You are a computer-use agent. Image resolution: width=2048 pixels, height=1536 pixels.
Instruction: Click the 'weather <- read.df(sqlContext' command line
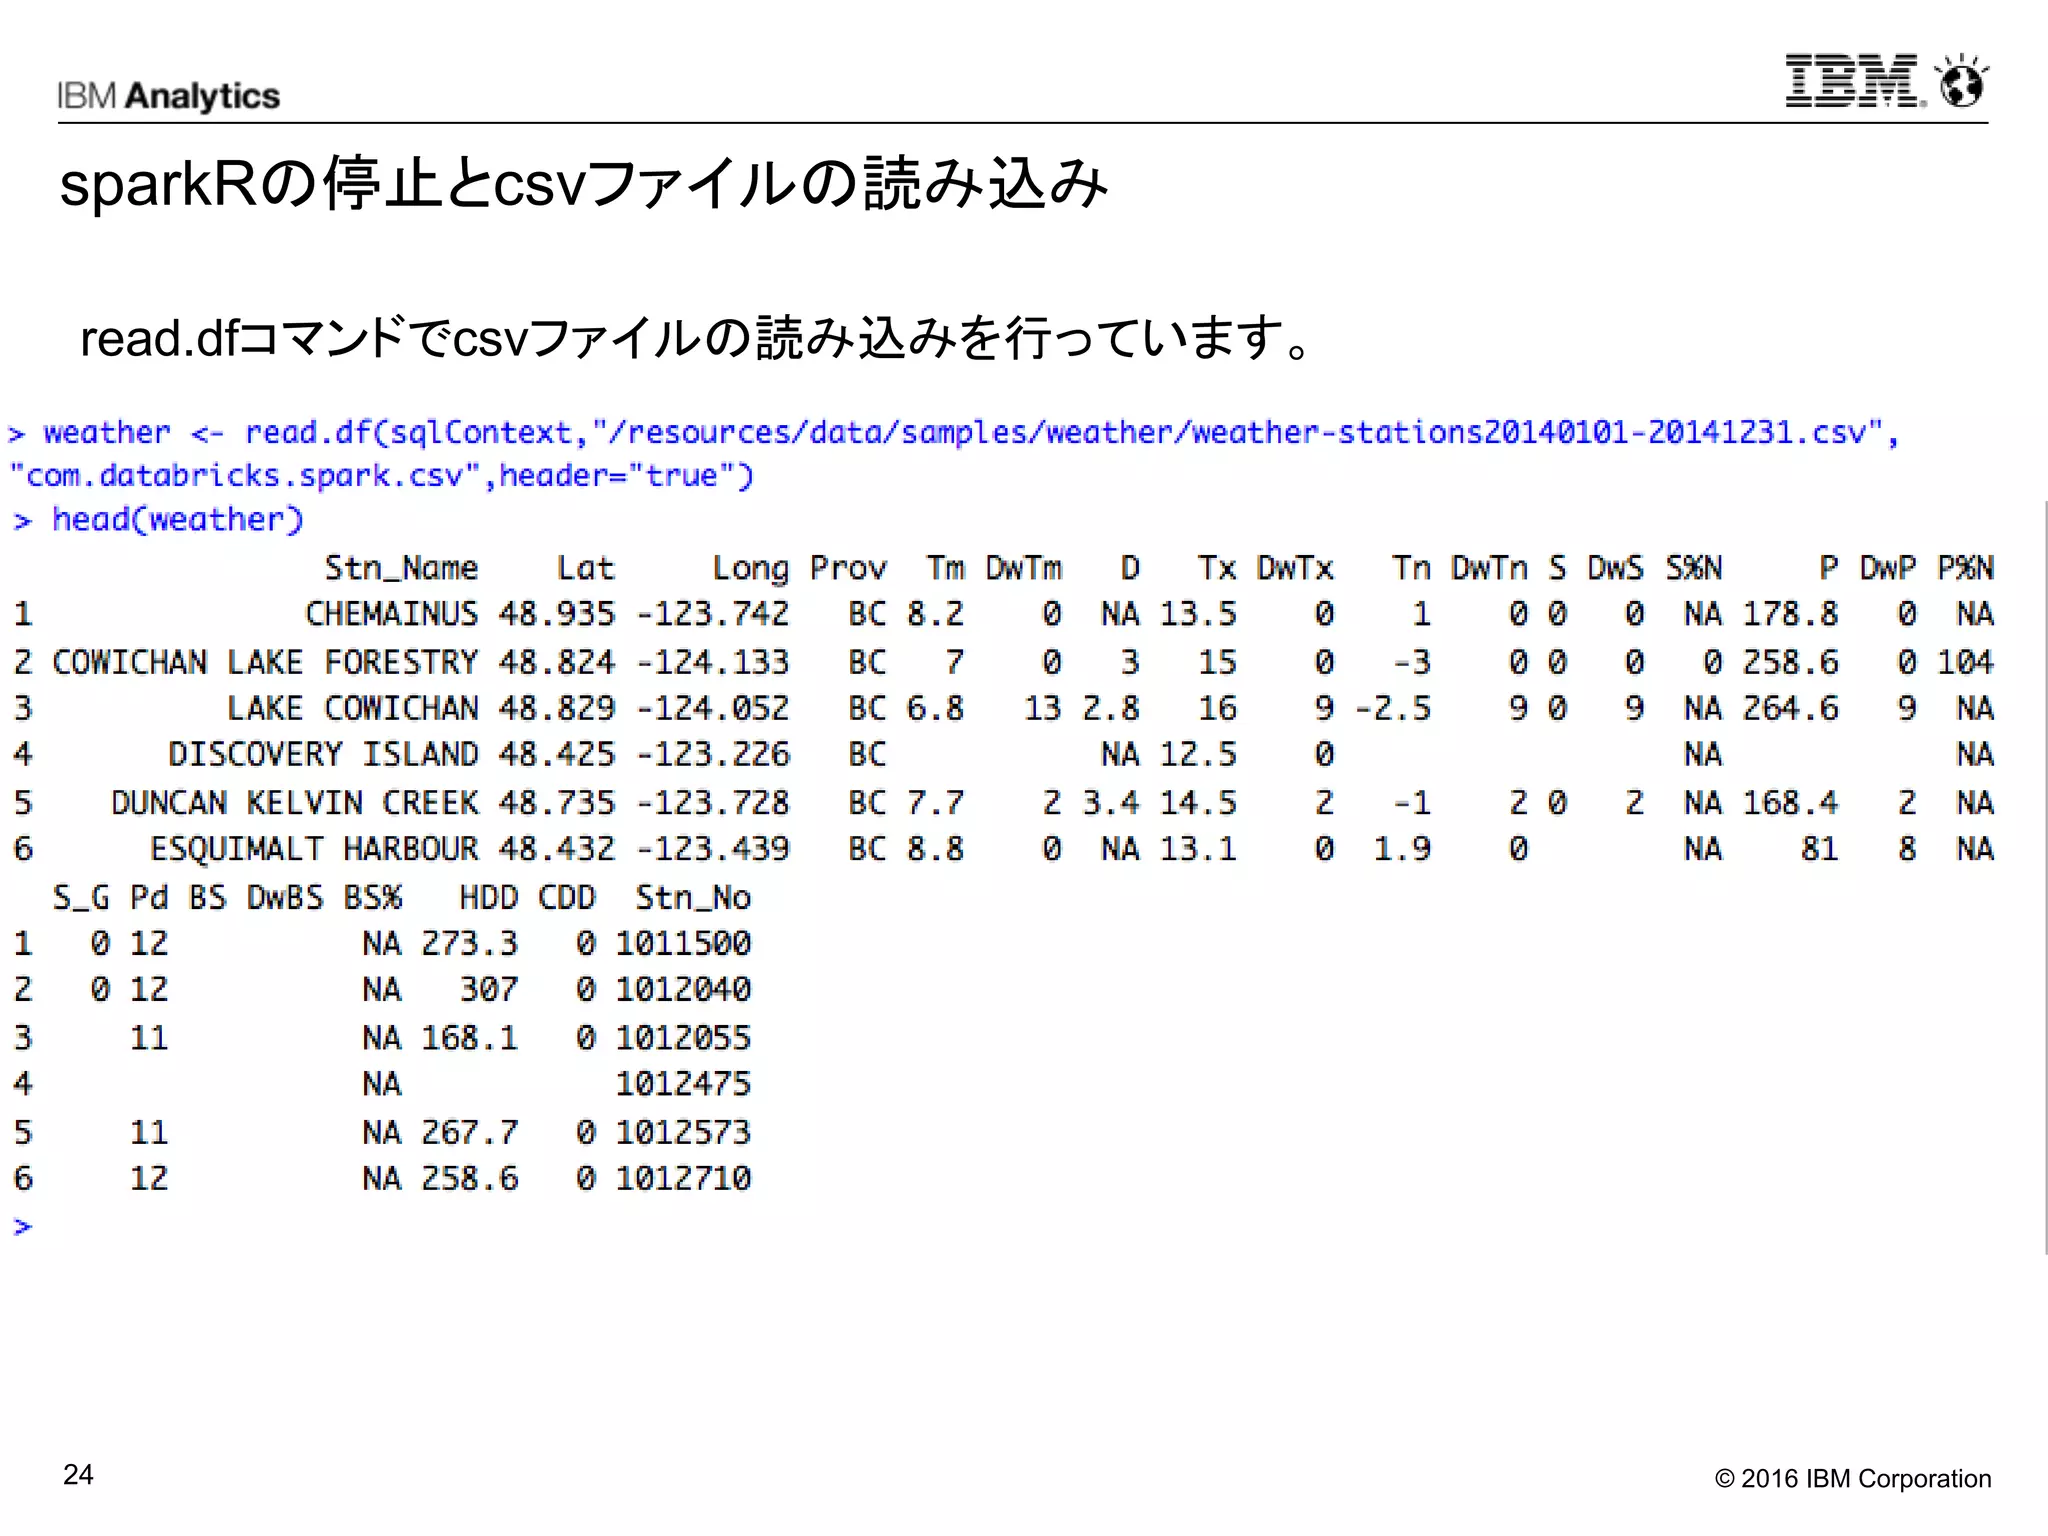tap(953, 432)
